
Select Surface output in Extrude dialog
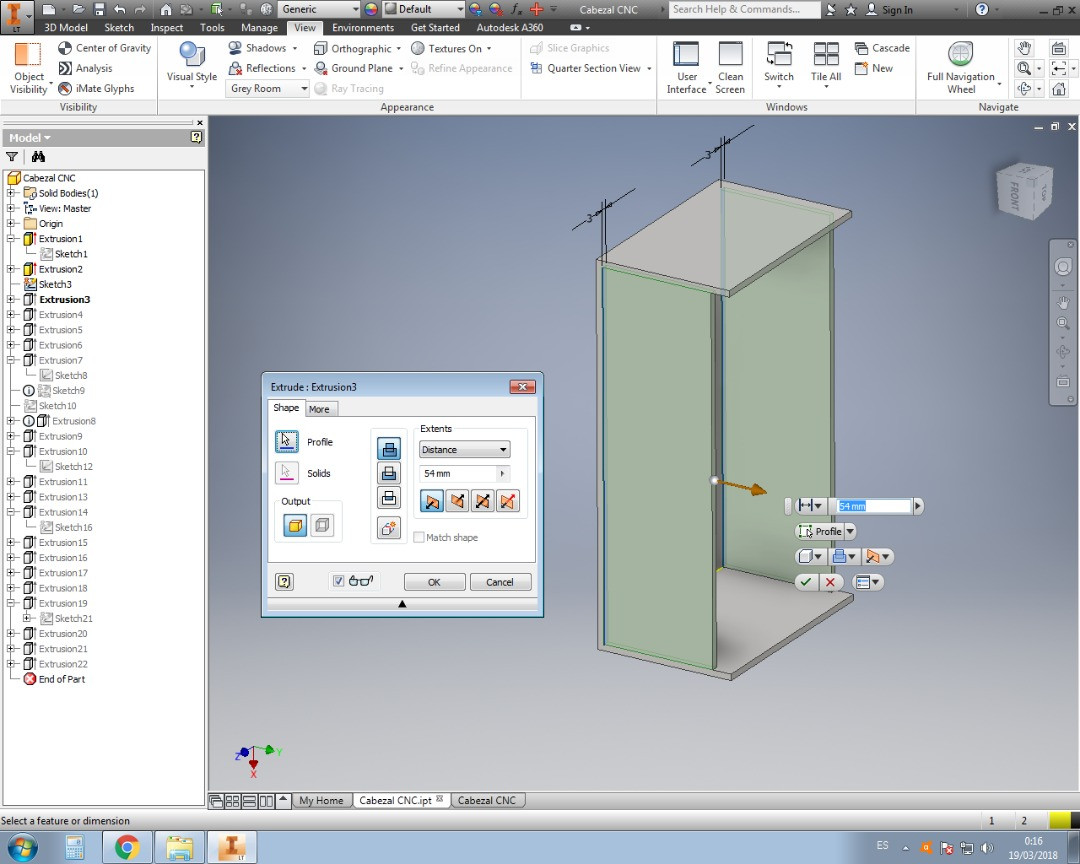(322, 526)
